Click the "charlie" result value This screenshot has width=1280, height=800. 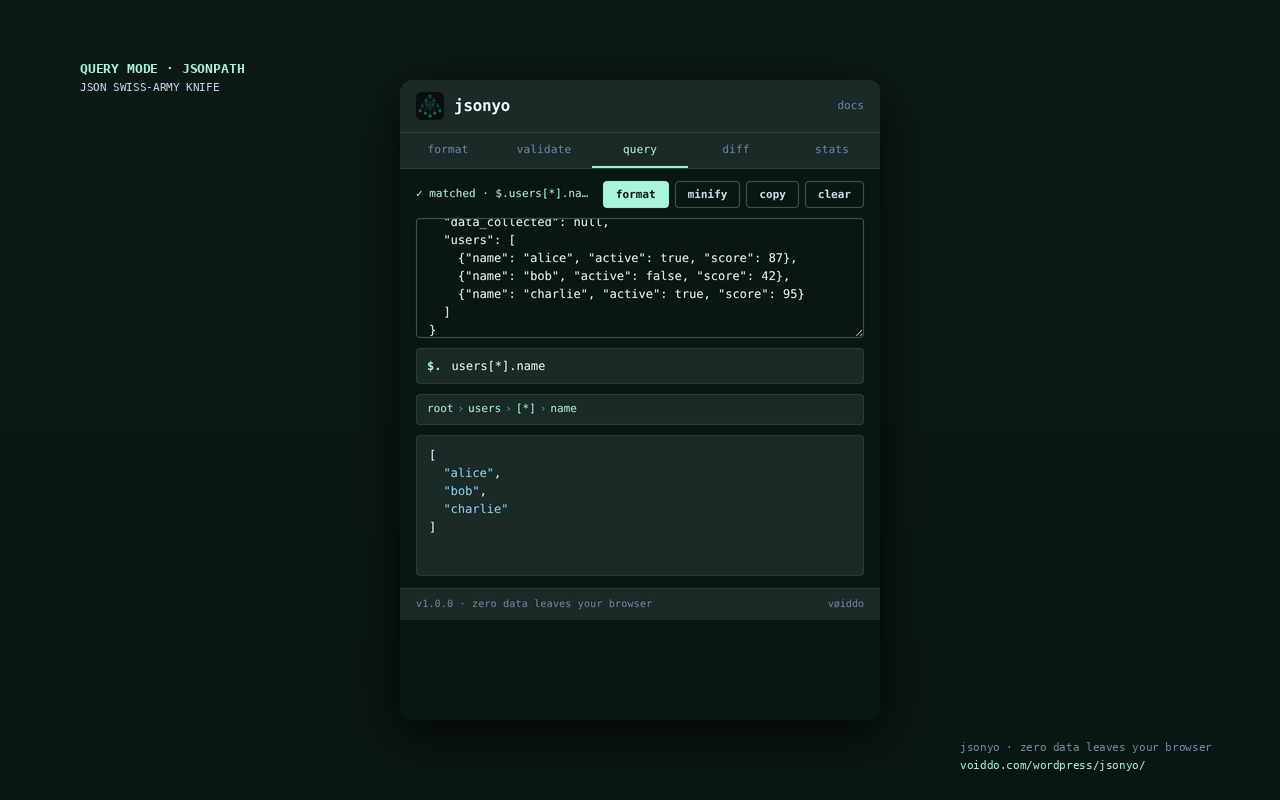point(476,509)
